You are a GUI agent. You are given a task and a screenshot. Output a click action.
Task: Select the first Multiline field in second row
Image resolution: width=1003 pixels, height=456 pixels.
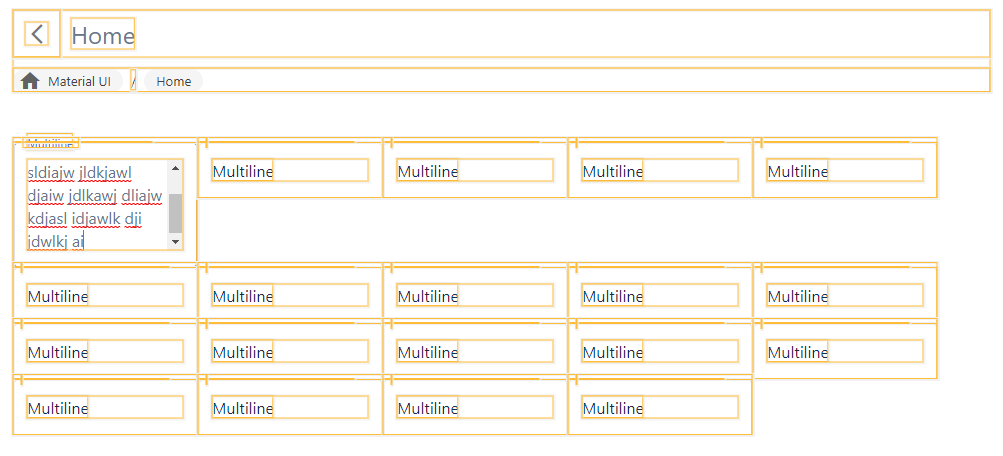pos(105,295)
